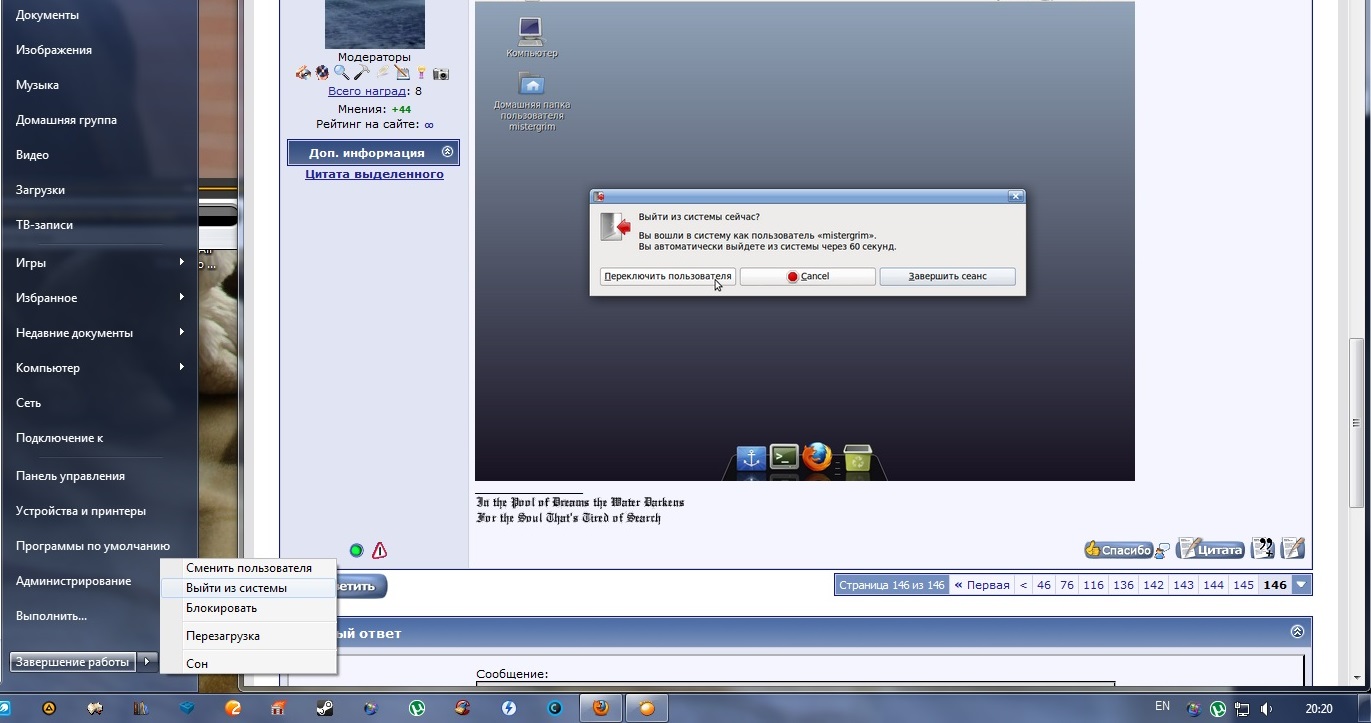Open Программы по умолчанию in Start menu
This screenshot has width=1371, height=723.
93,546
